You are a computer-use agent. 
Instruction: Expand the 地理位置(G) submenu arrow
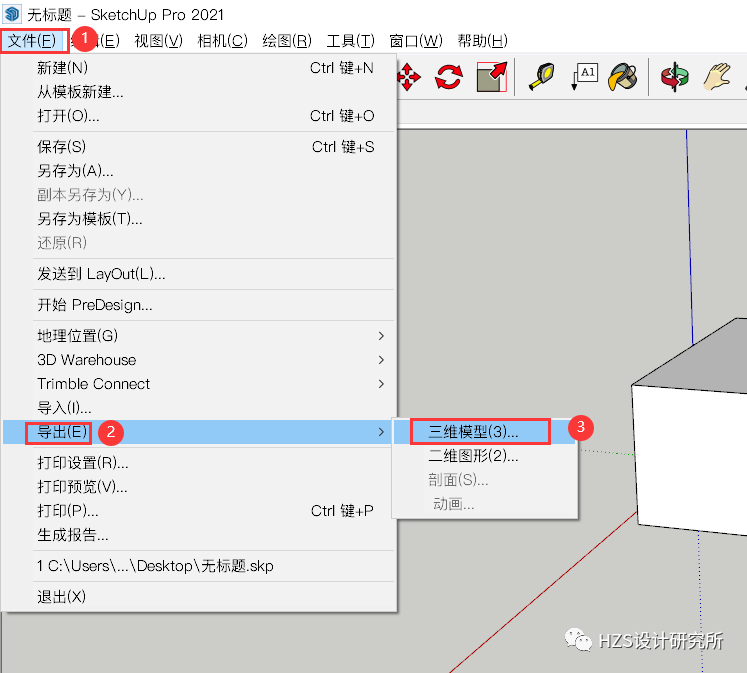(x=381, y=336)
